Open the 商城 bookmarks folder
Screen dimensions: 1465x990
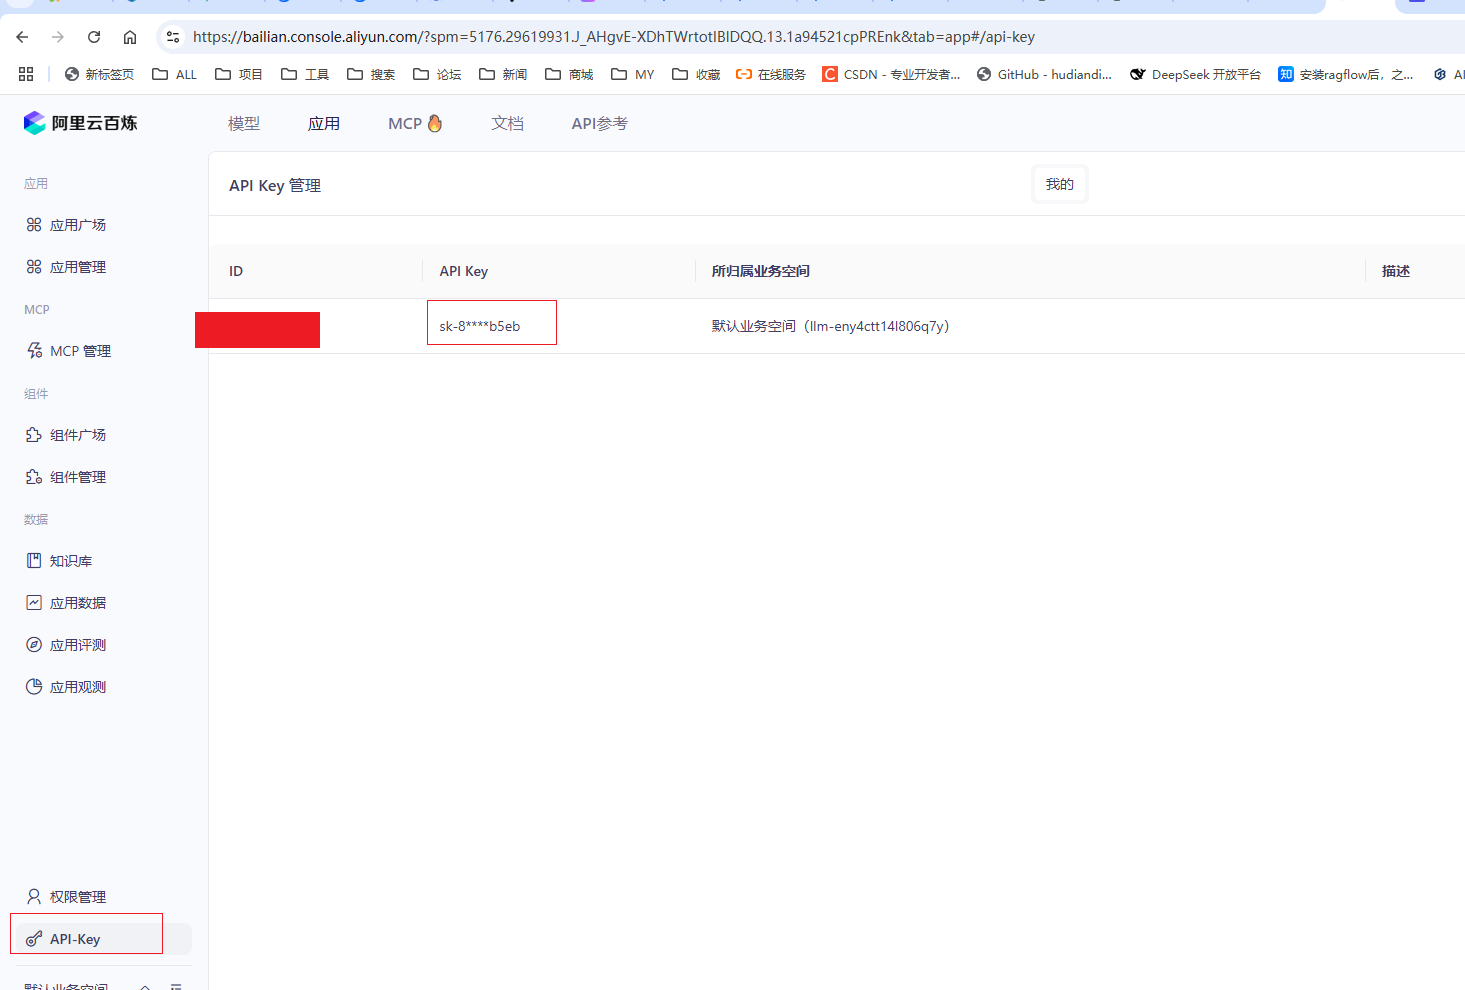pyautogui.click(x=568, y=74)
